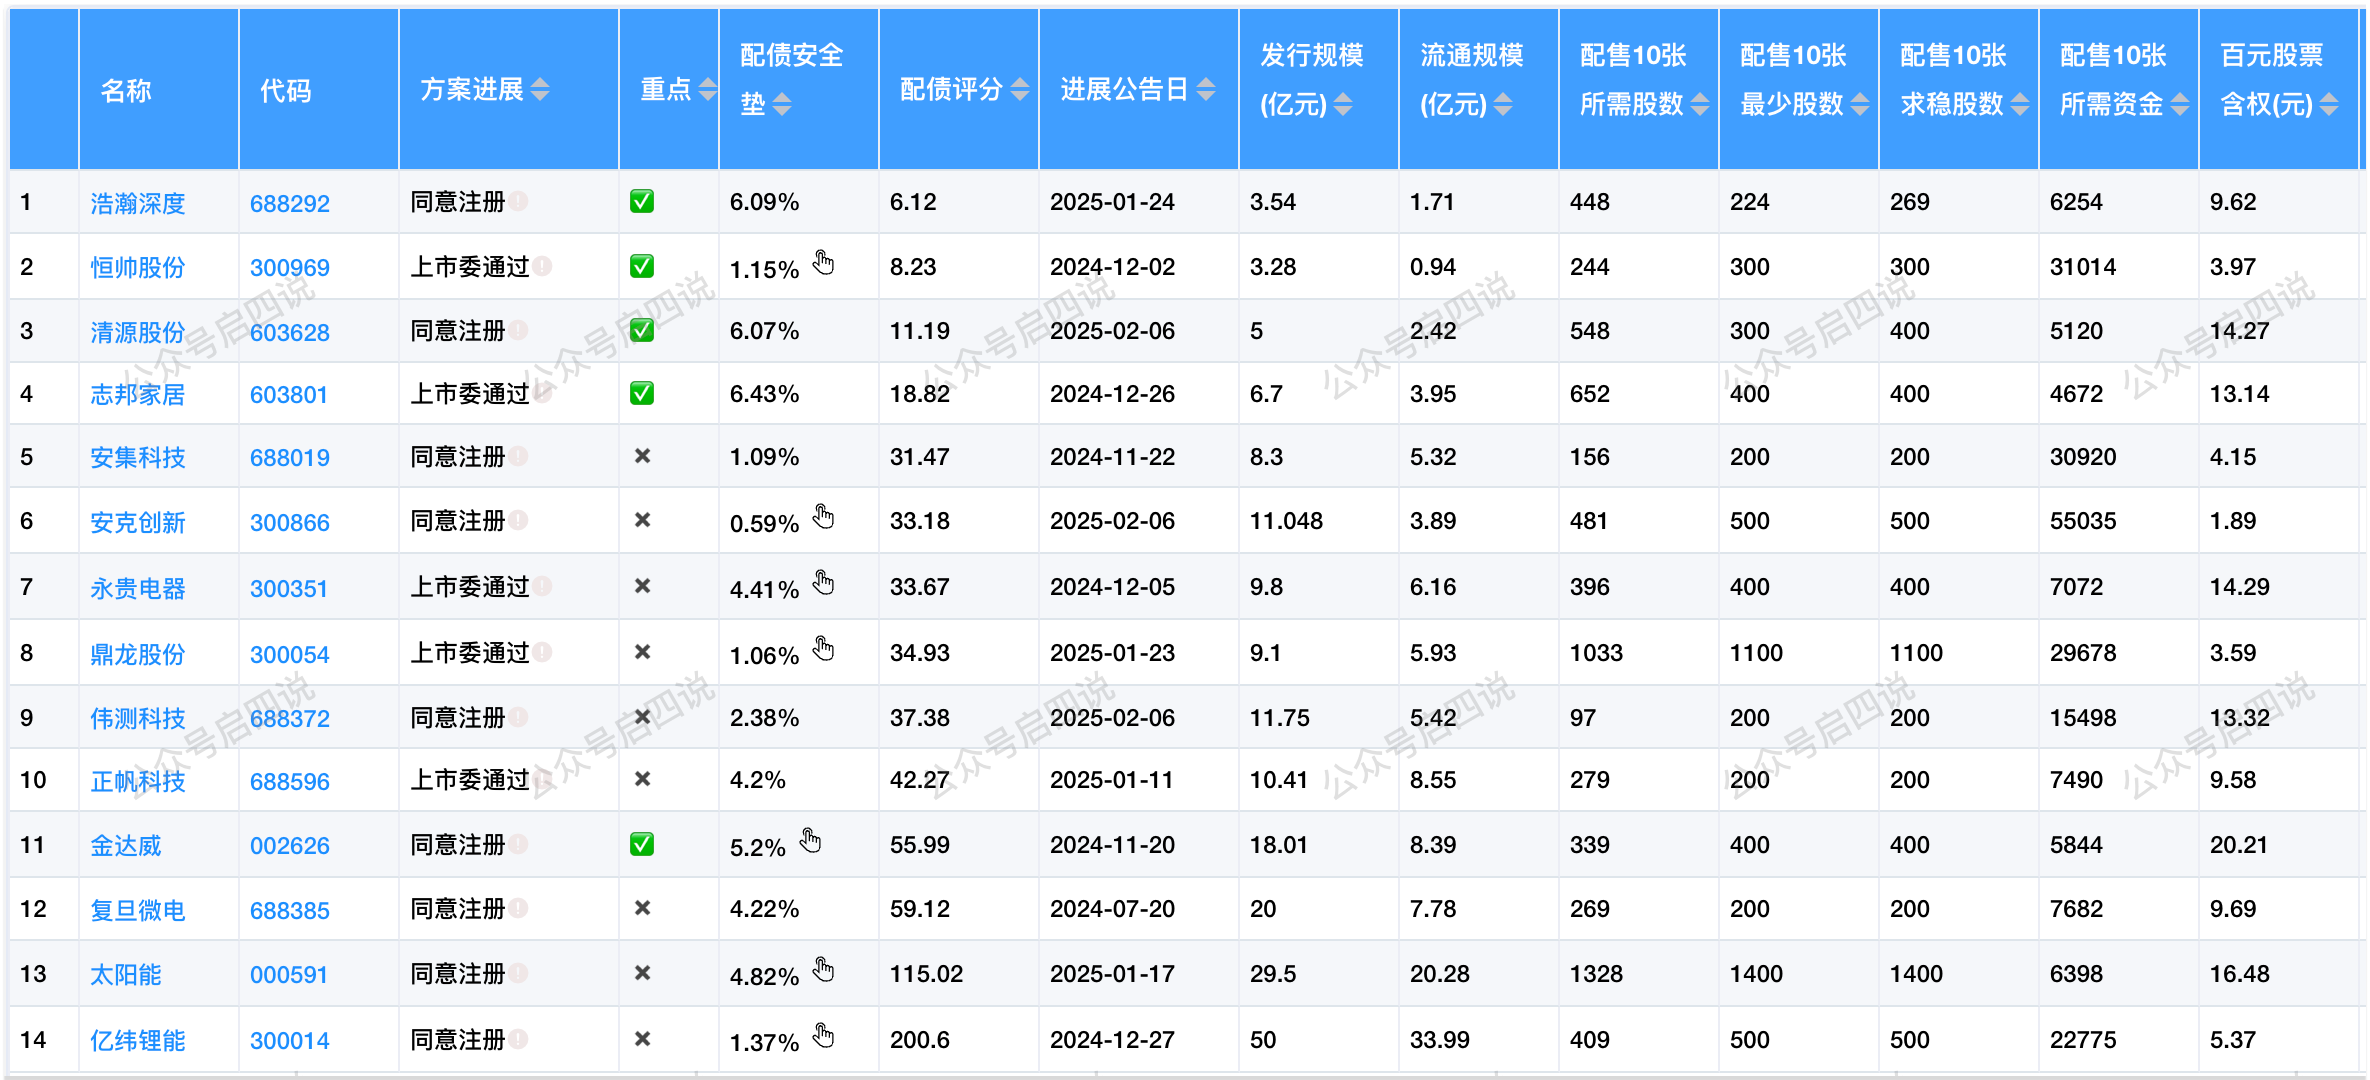Click hand icon in 鼎龙股份 row
The width and height of the screenshot is (2370, 1080).
[823, 649]
